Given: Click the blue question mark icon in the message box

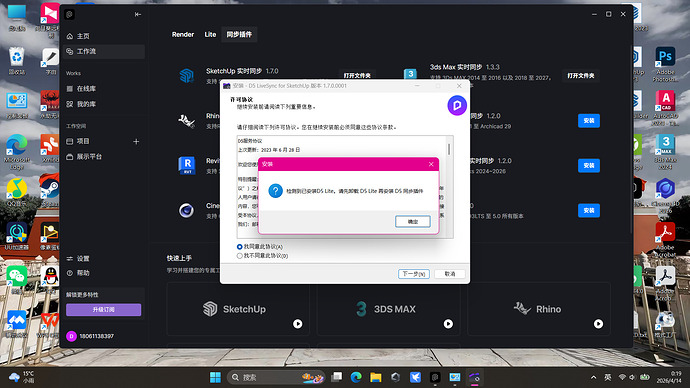Looking at the screenshot, I should click(x=275, y=191).
